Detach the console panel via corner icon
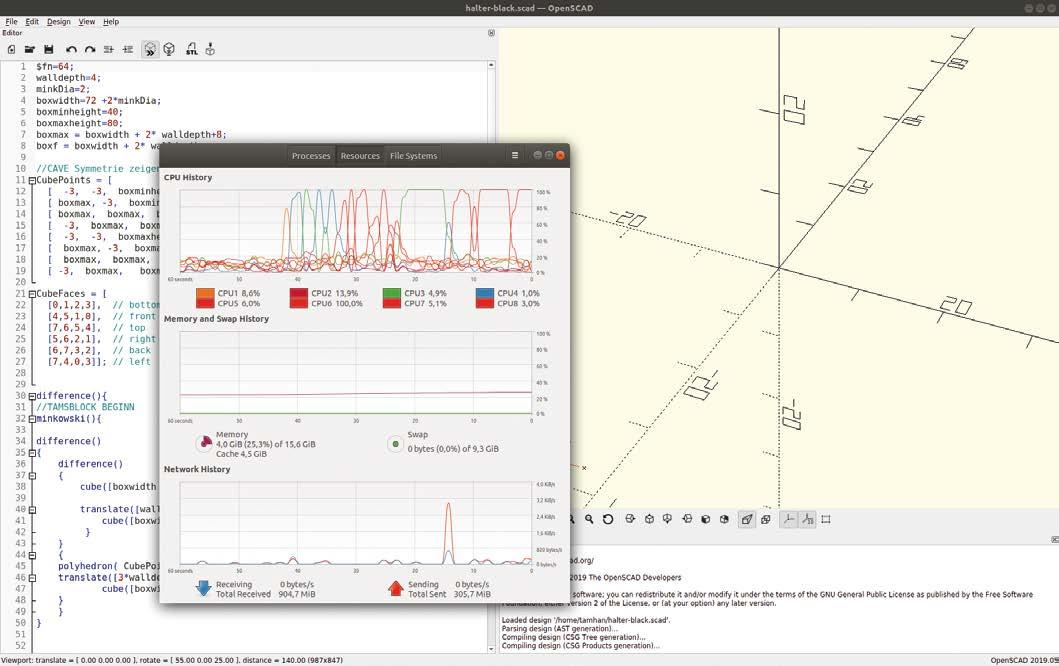Viewport: 1059px width, 666px height. click(x=1055, y=539)
